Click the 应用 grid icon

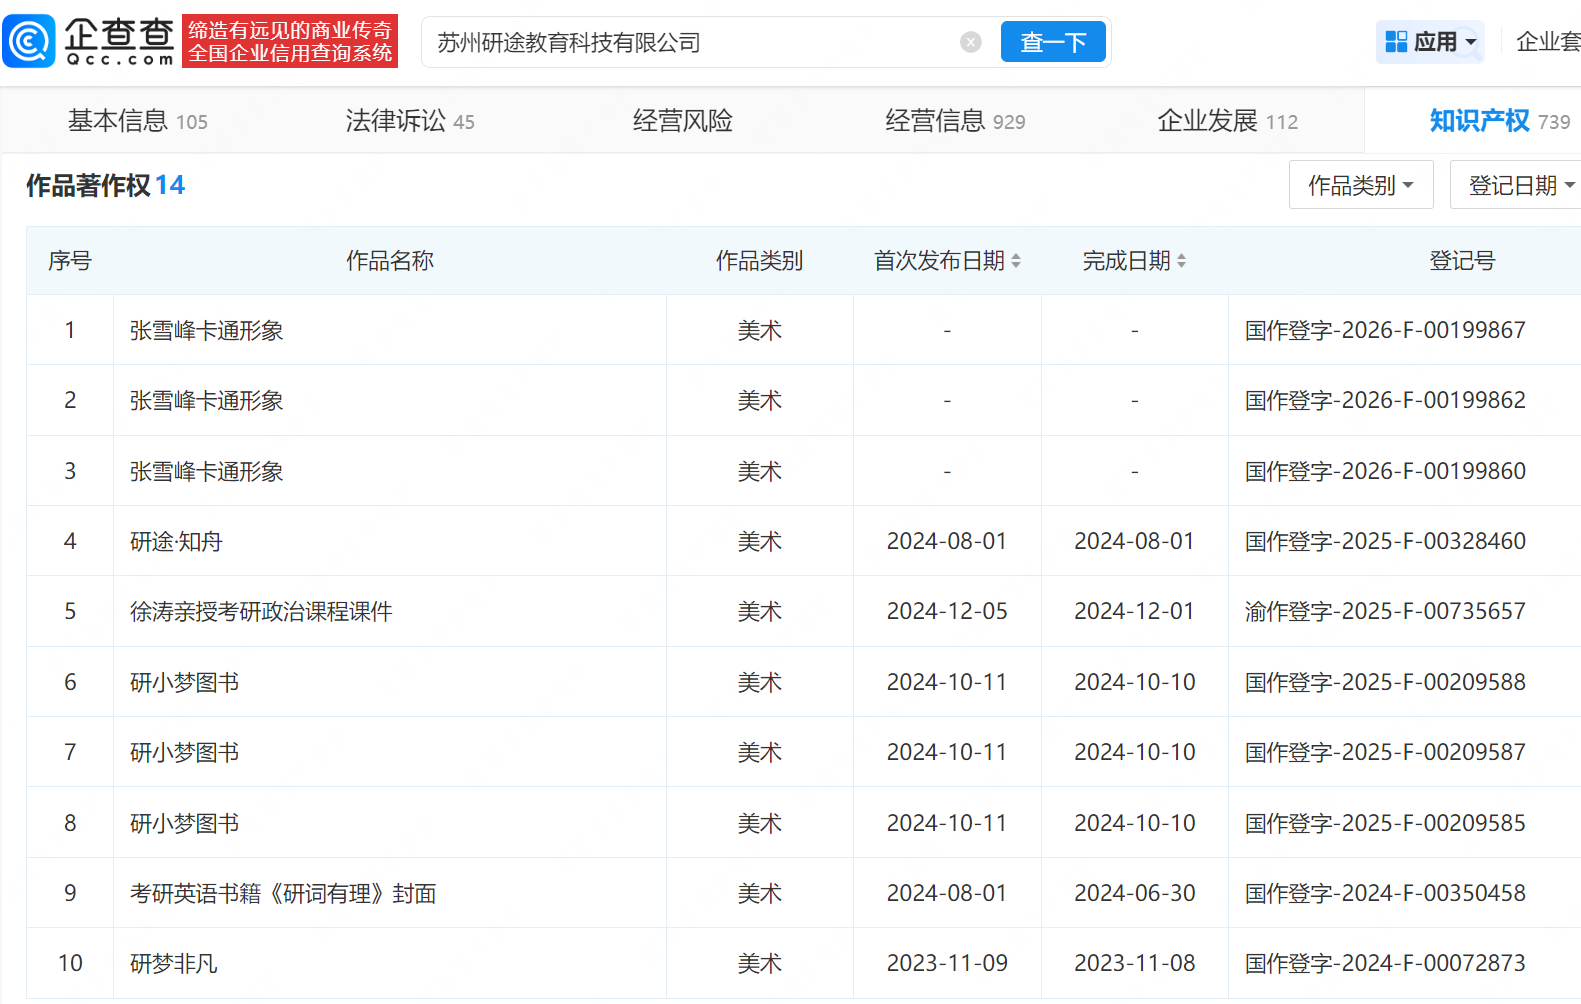(x=1396, y=42)
